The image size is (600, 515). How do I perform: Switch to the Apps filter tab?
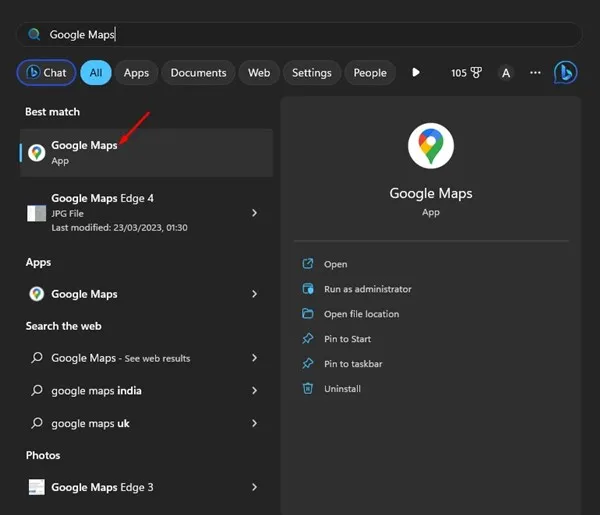coord(136,73)
